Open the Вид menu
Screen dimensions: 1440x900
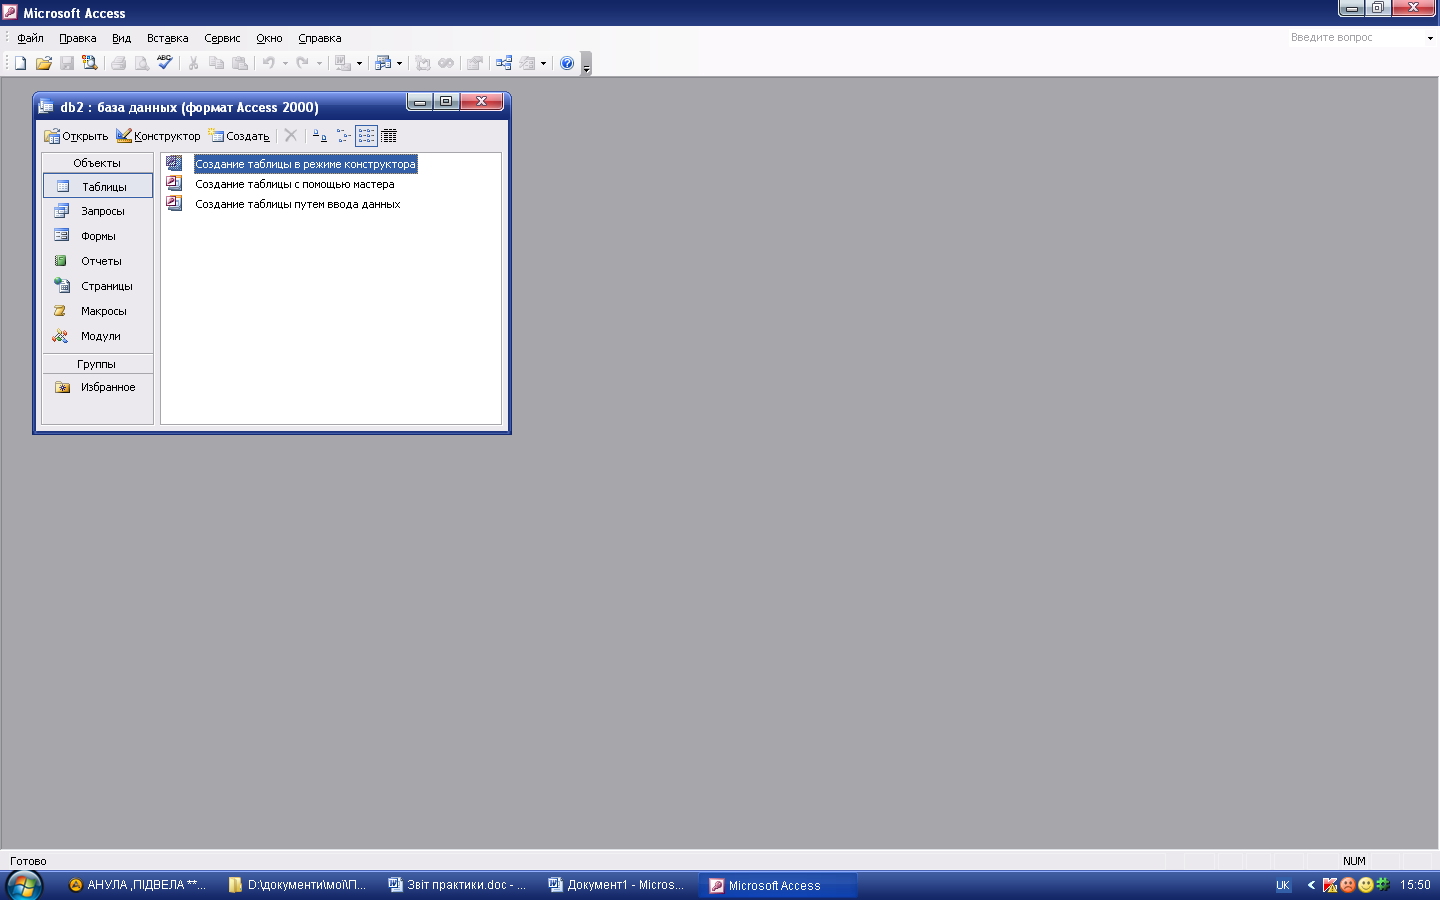coord(121,38)
